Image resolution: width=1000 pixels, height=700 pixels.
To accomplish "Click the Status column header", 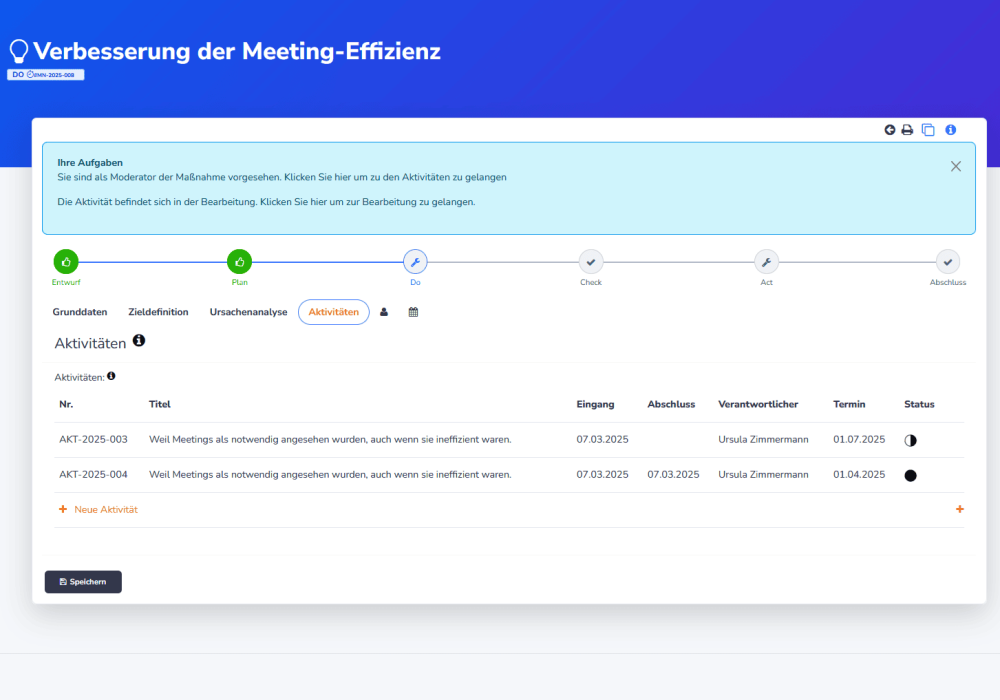I will [x=919, y=404].
